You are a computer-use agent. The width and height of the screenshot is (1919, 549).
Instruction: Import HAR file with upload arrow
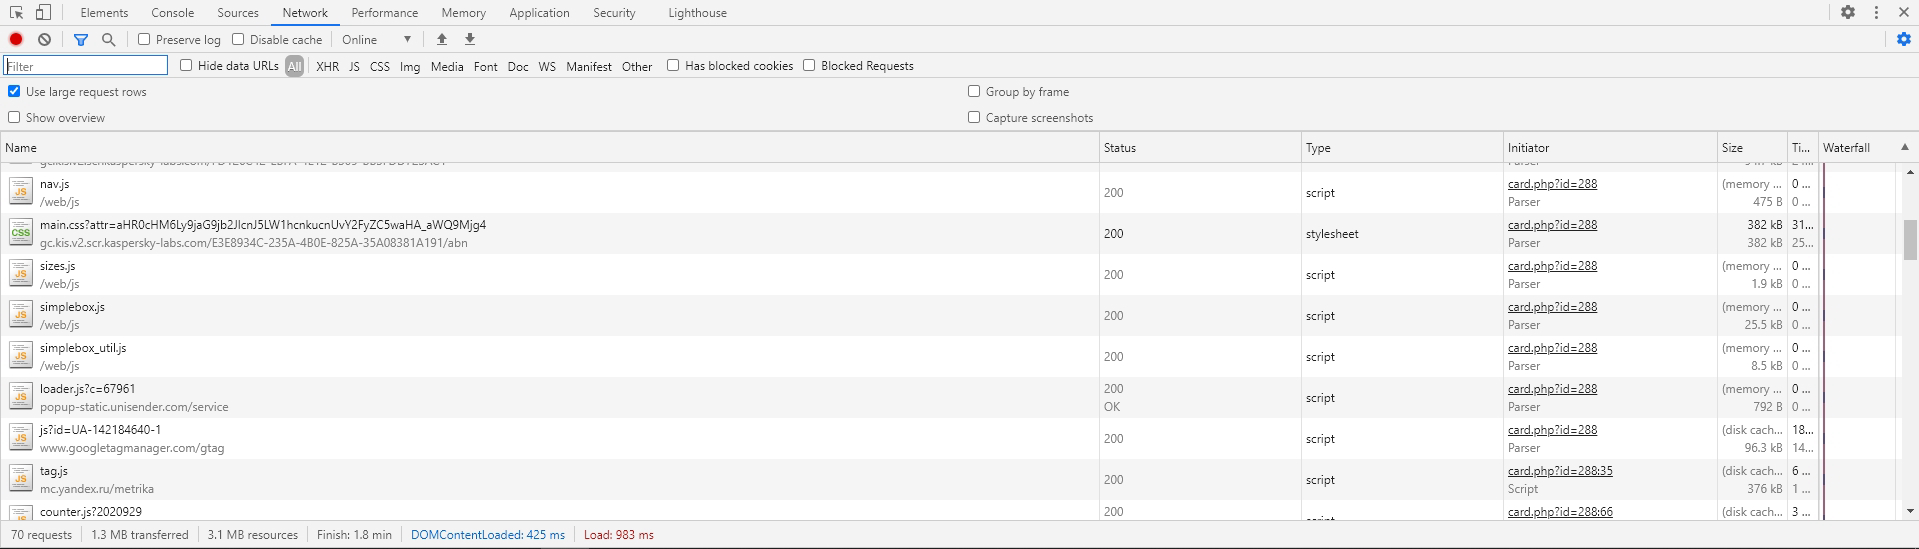coord(442,39)
